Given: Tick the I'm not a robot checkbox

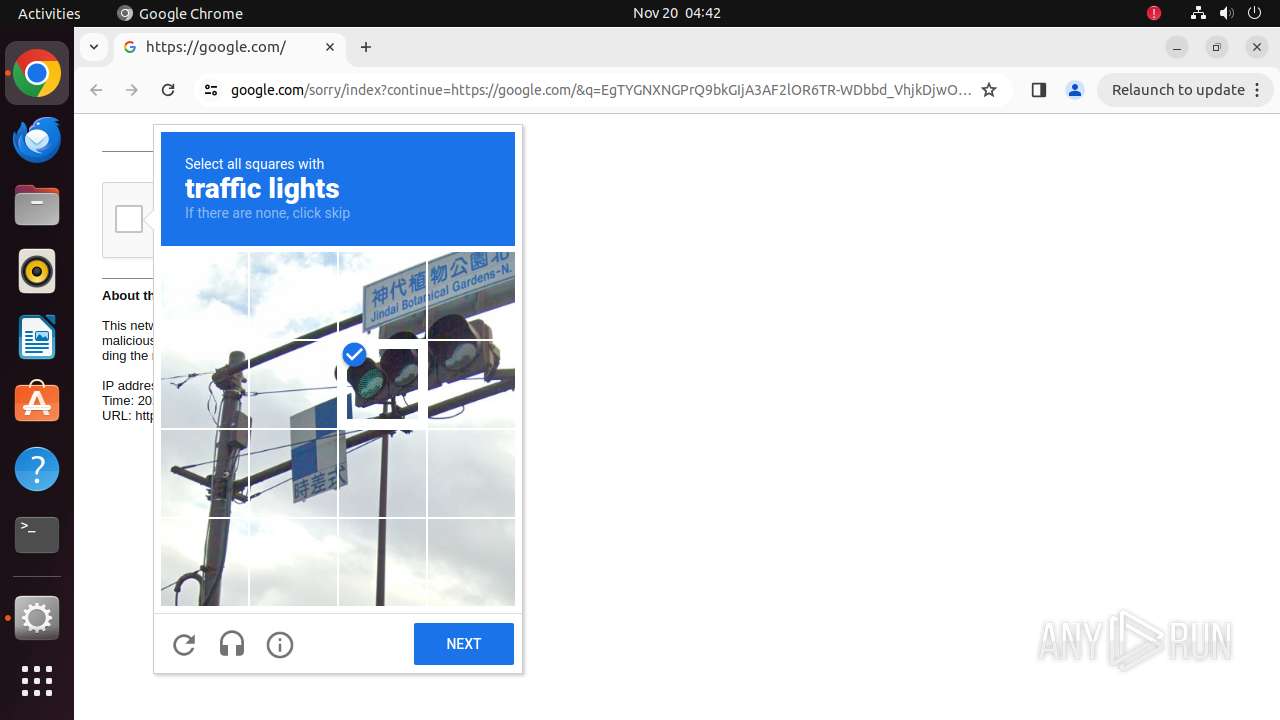Looking at the screenshot, I should point(129,219).
